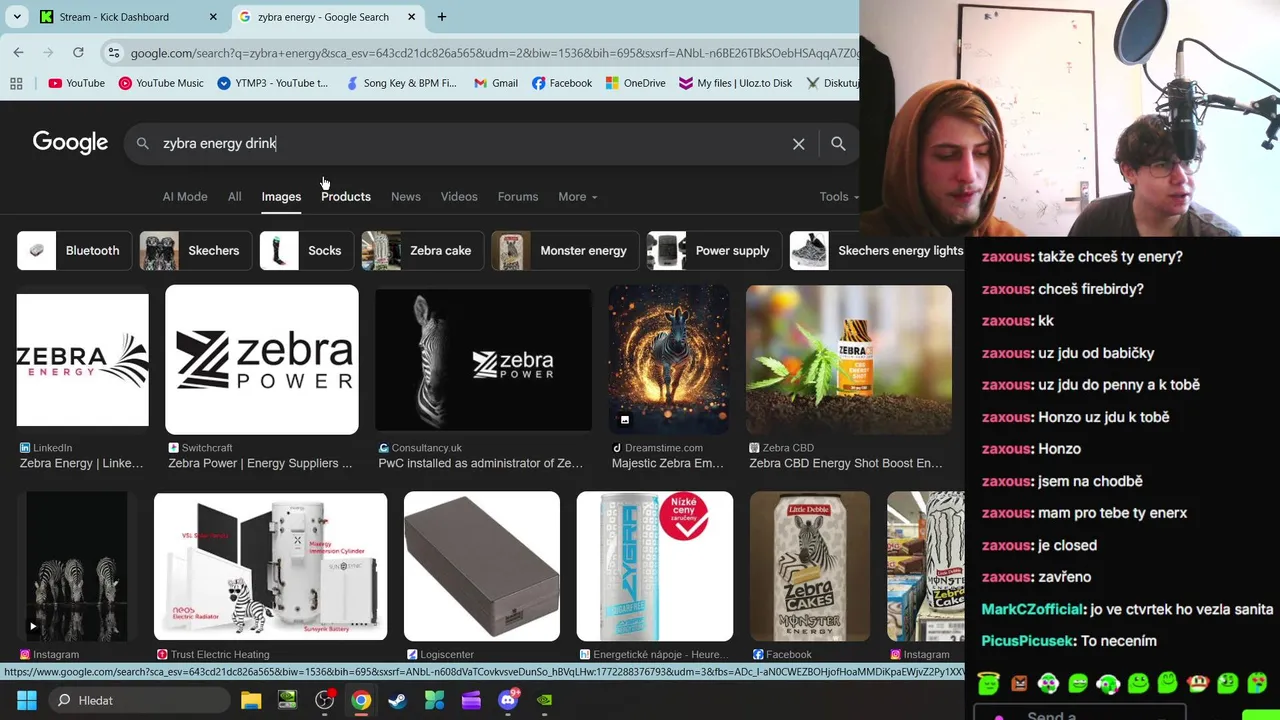
Task: Filter images by Zebra cake chip
Action: point(422,251)
